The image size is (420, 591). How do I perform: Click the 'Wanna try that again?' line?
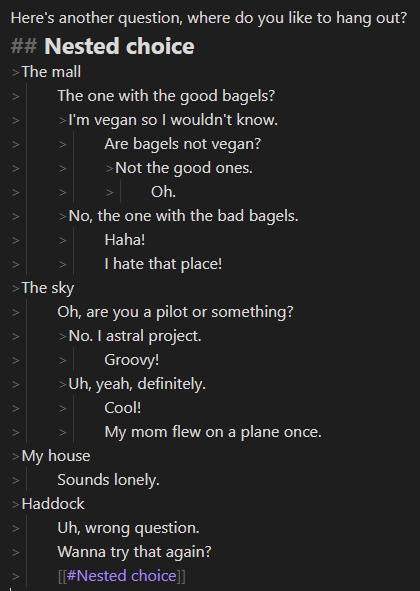point(135,552)
